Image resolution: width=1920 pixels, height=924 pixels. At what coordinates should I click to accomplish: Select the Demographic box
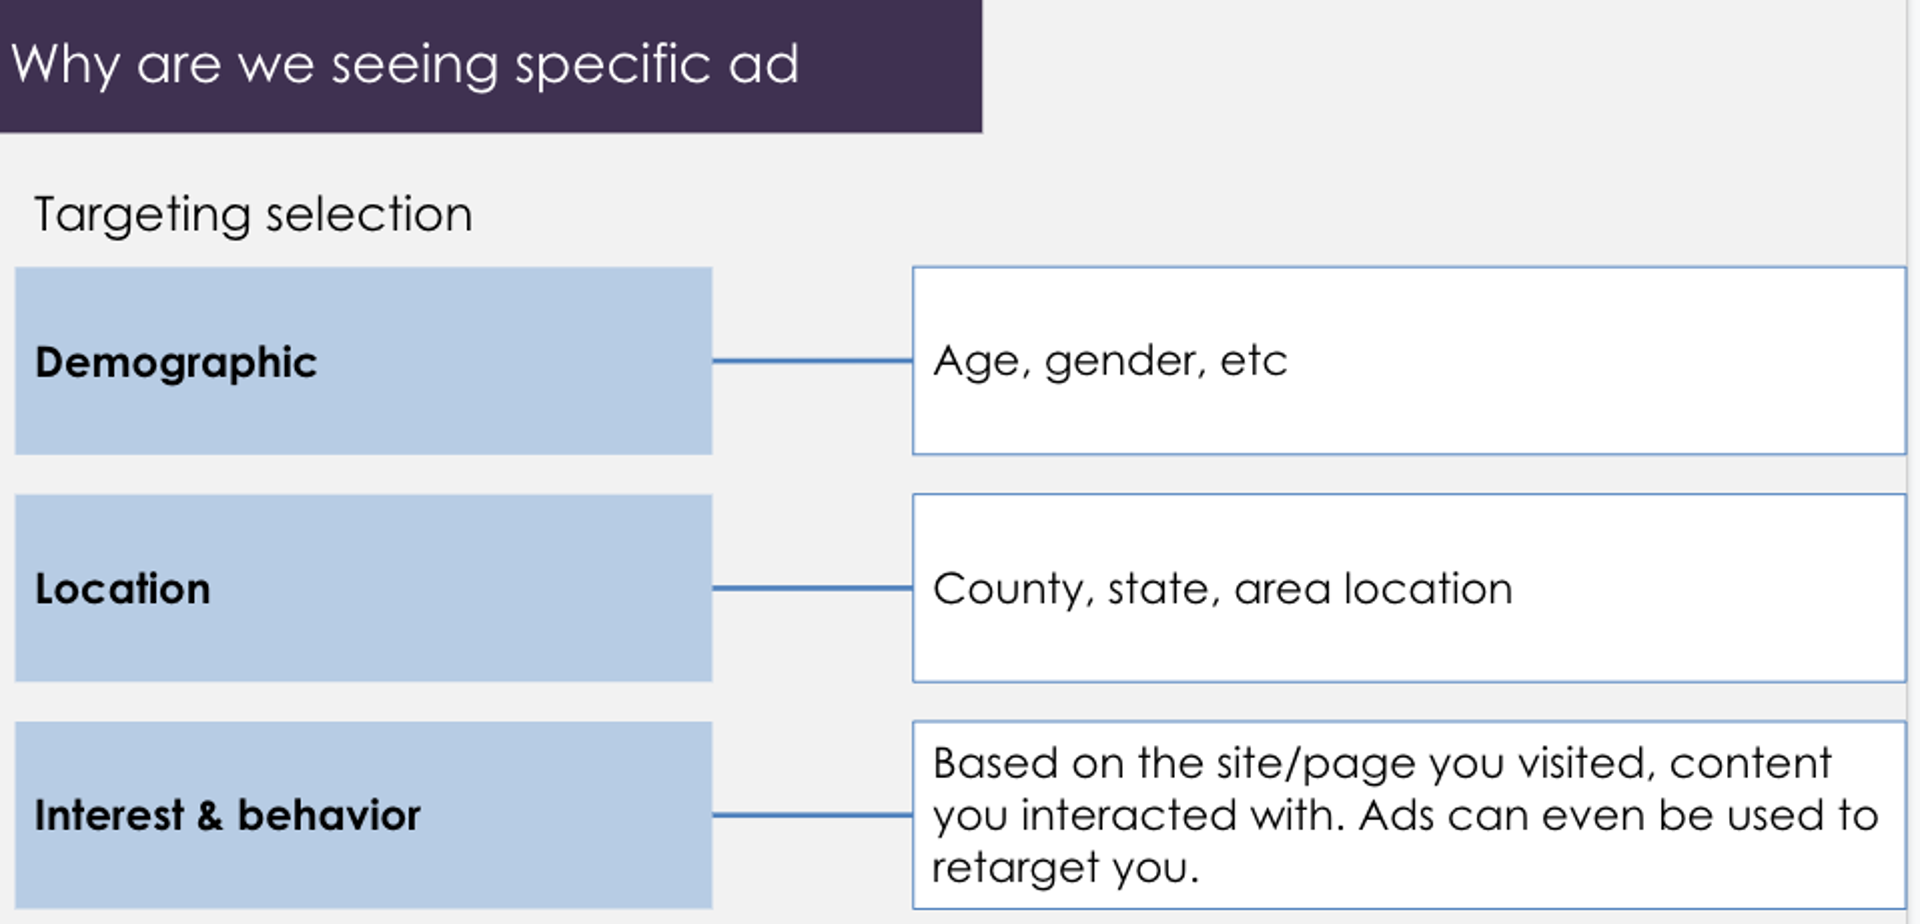pos(363,361)
